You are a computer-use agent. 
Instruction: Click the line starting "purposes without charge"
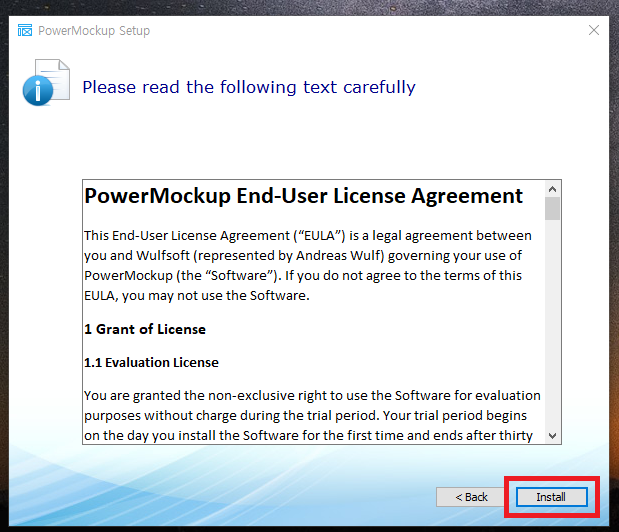coord(306,416)
